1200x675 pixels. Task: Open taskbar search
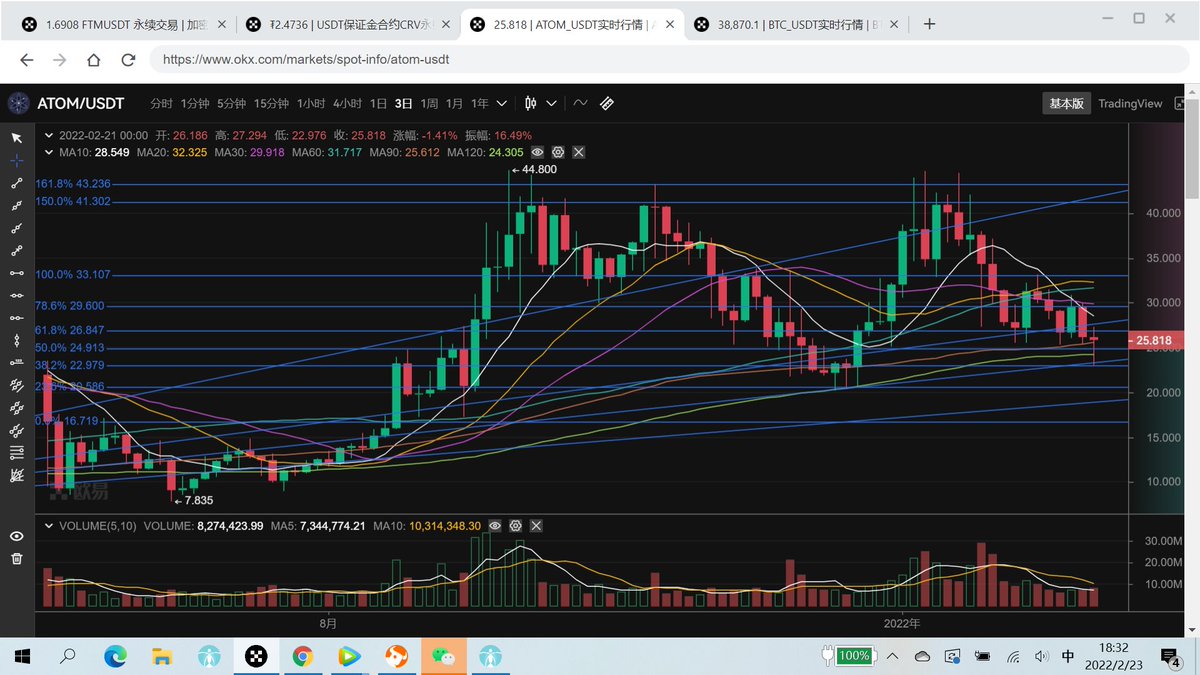(68, 656)
